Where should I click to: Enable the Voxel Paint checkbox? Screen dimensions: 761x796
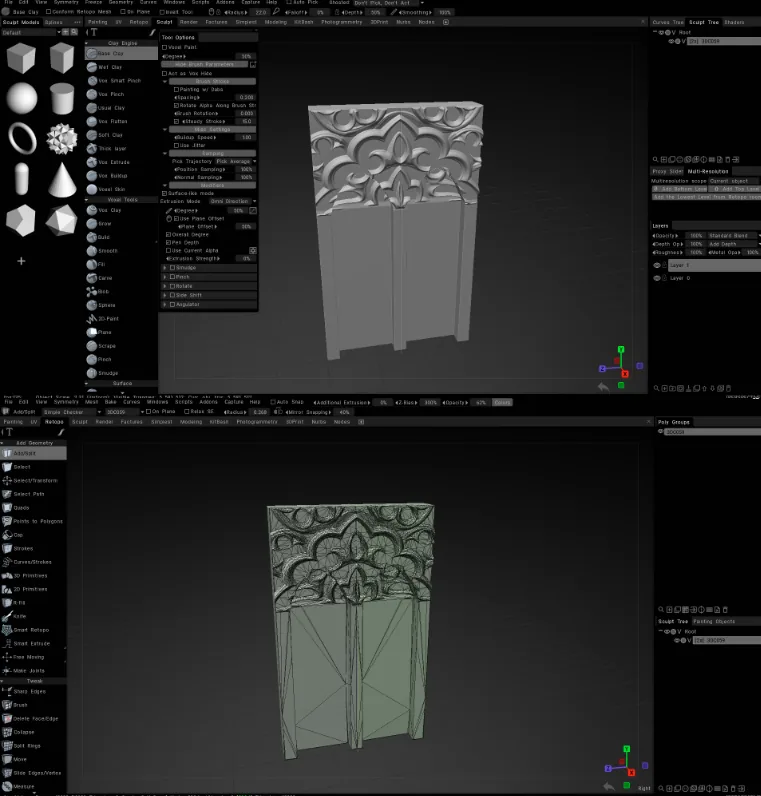164,47
